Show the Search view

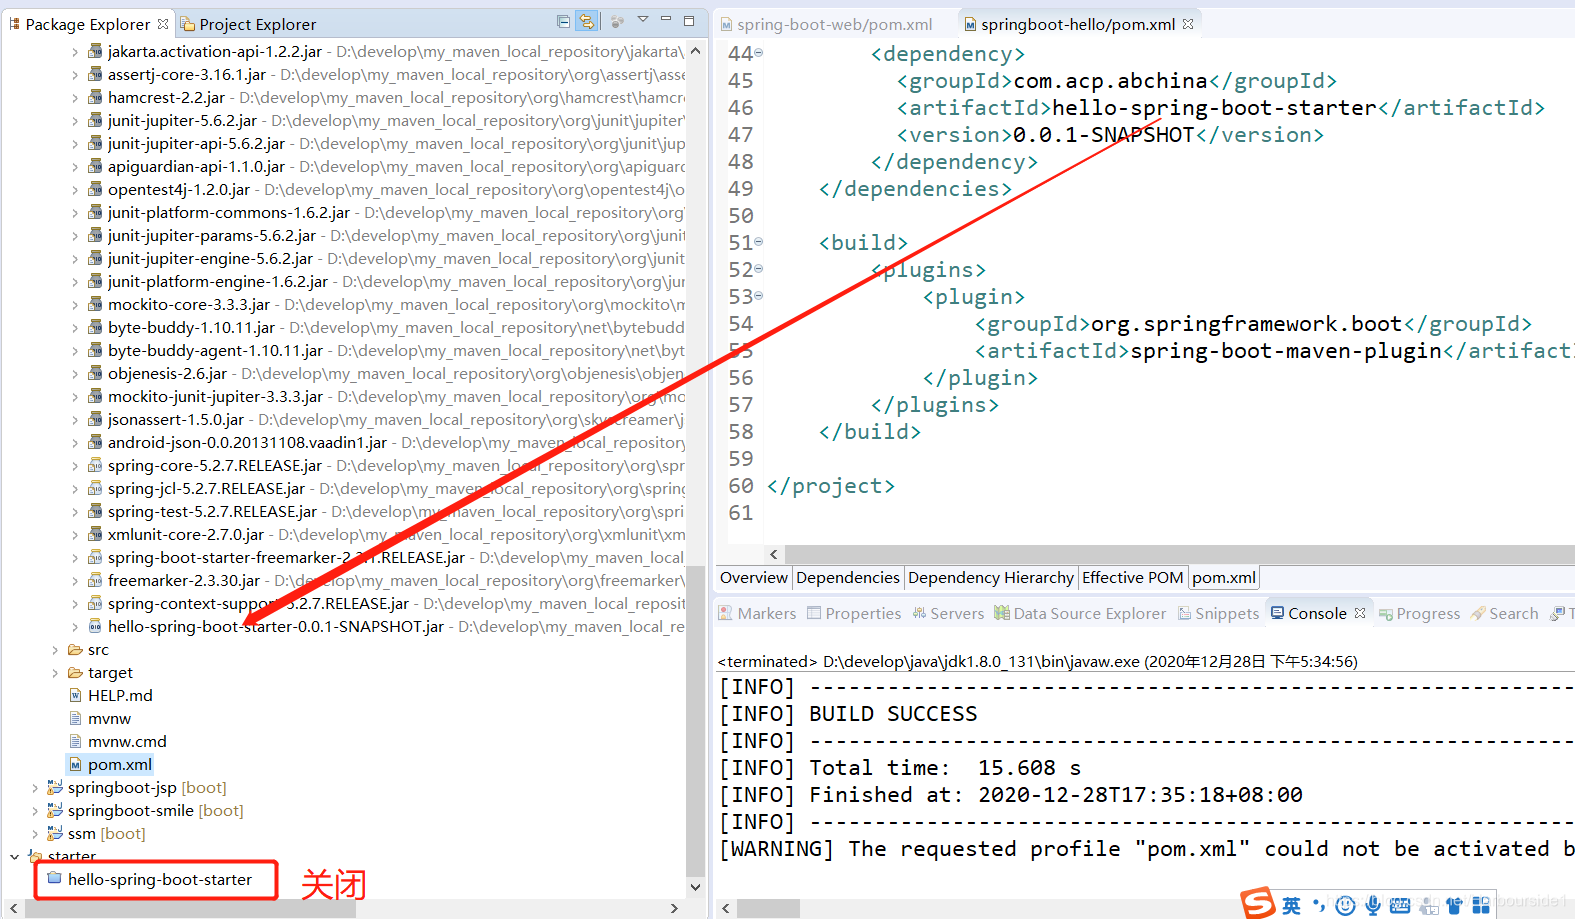pyautogui.click(x=1505, y=614)
